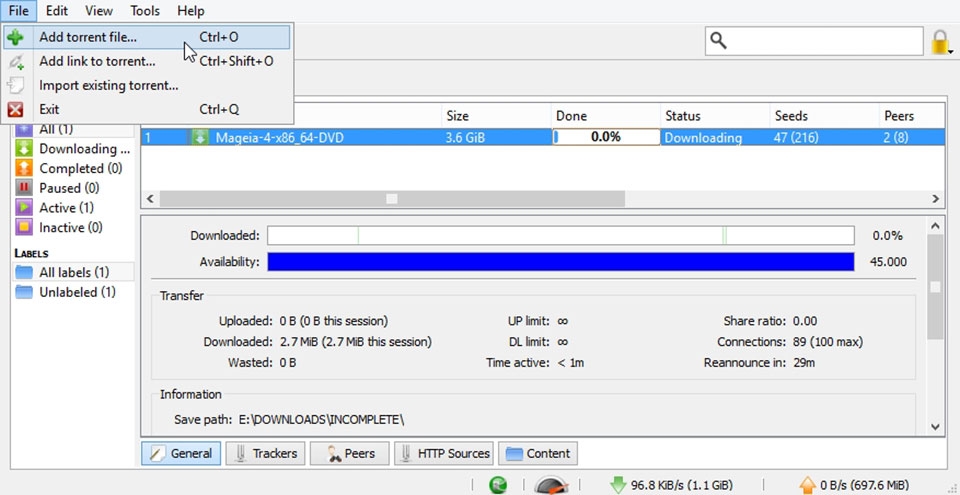Image resolution: width=960 pixels, height=495 pixels.
Task: Click the blue Availability bar
Action: (x=561, y=262)
